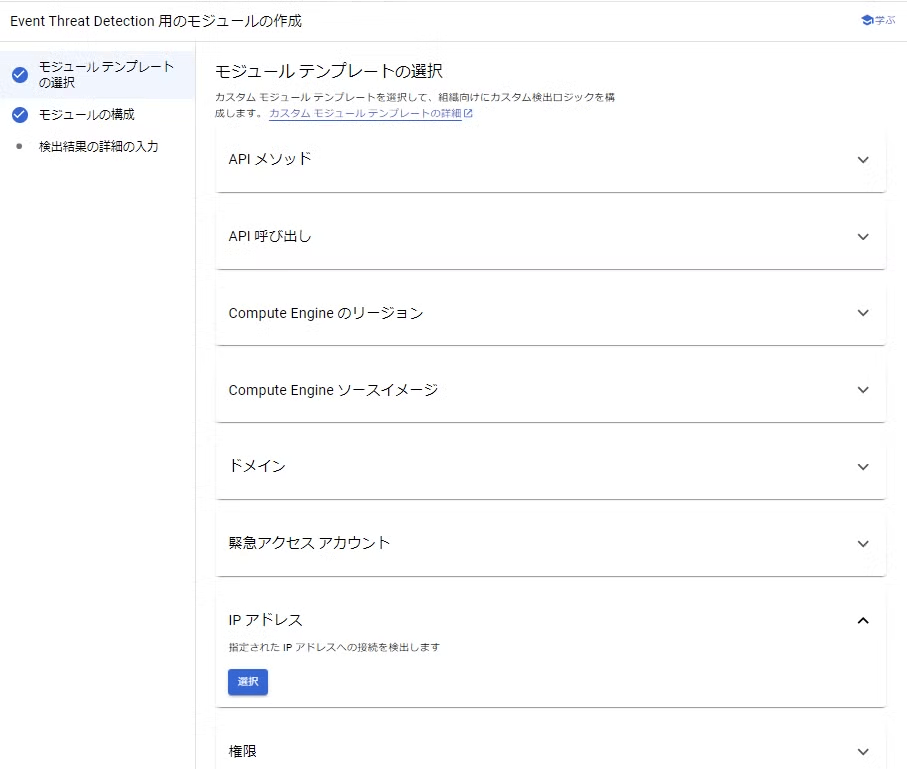Expand Compute Engine ソースイメージ chevron

[863, 390]
